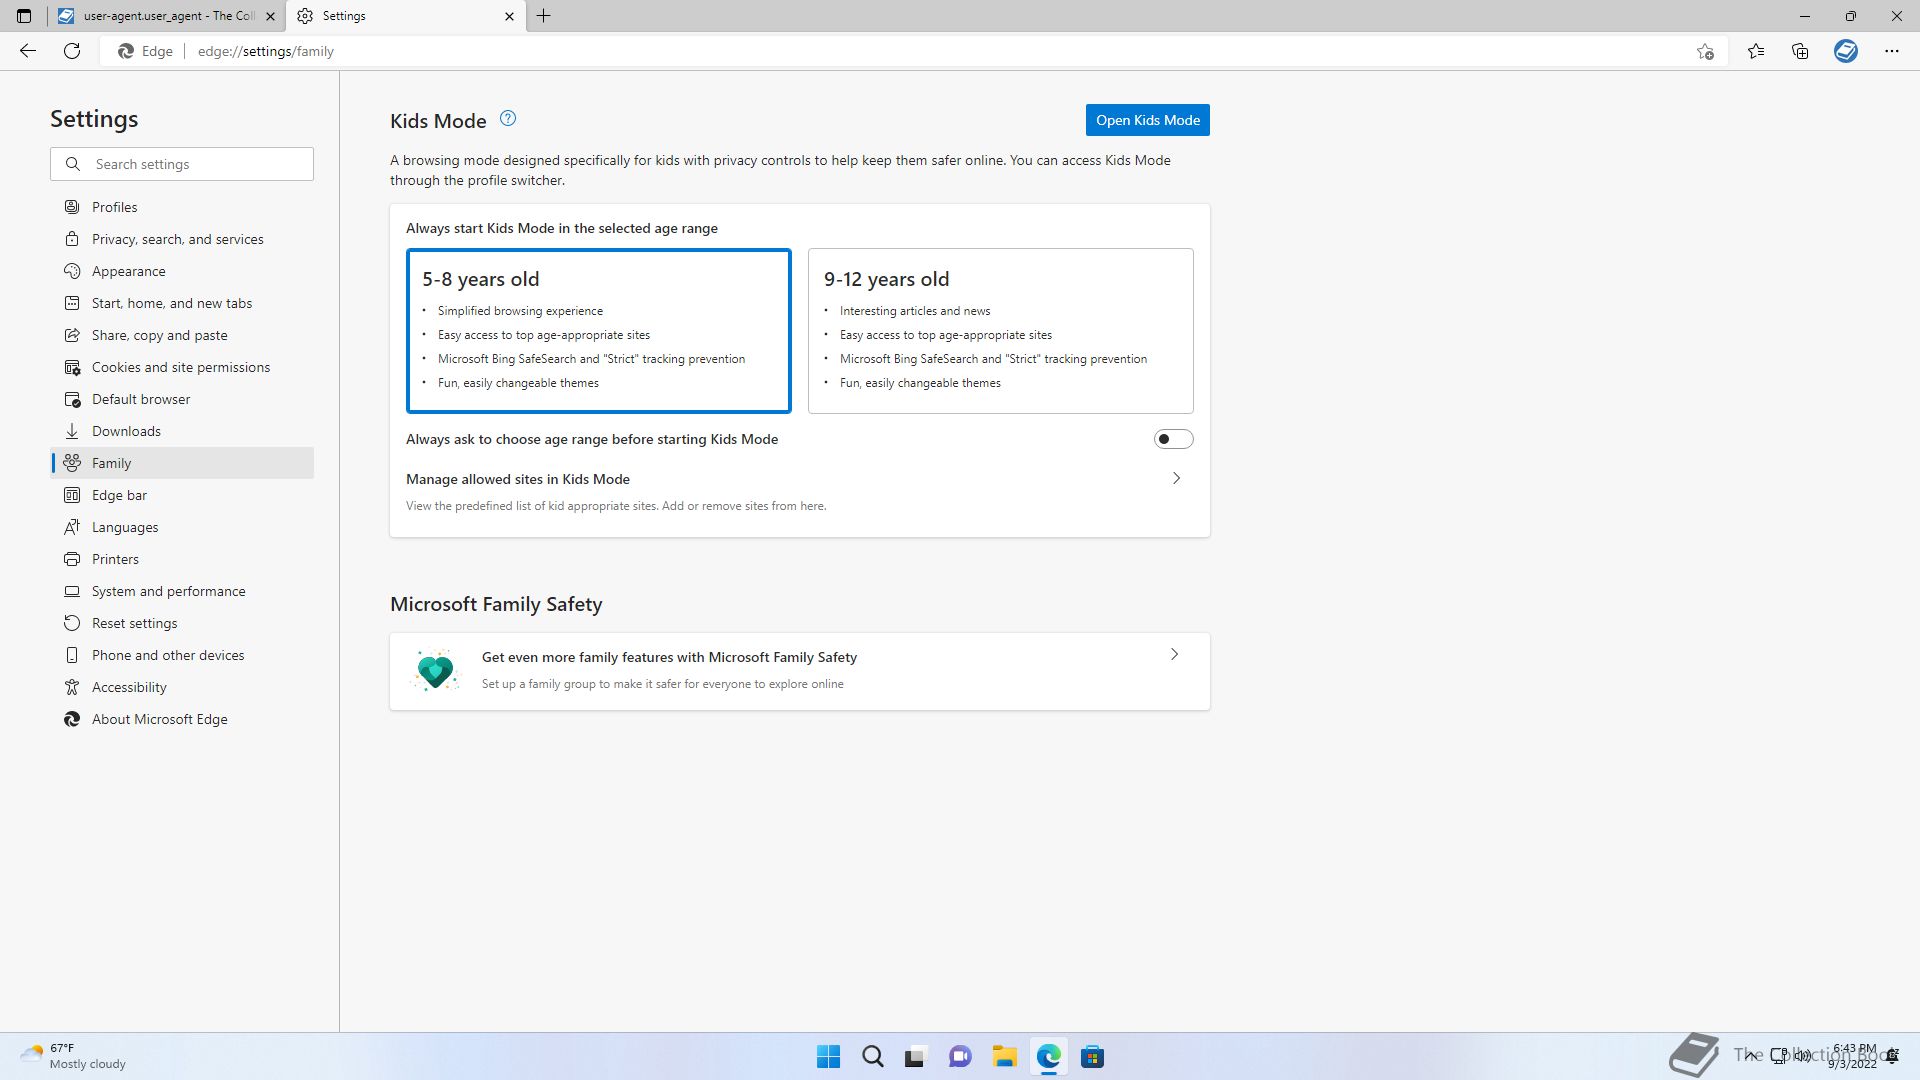1920x1080 pixels.
Task: Switch to the Settings tab
Action: coord(406,16)
